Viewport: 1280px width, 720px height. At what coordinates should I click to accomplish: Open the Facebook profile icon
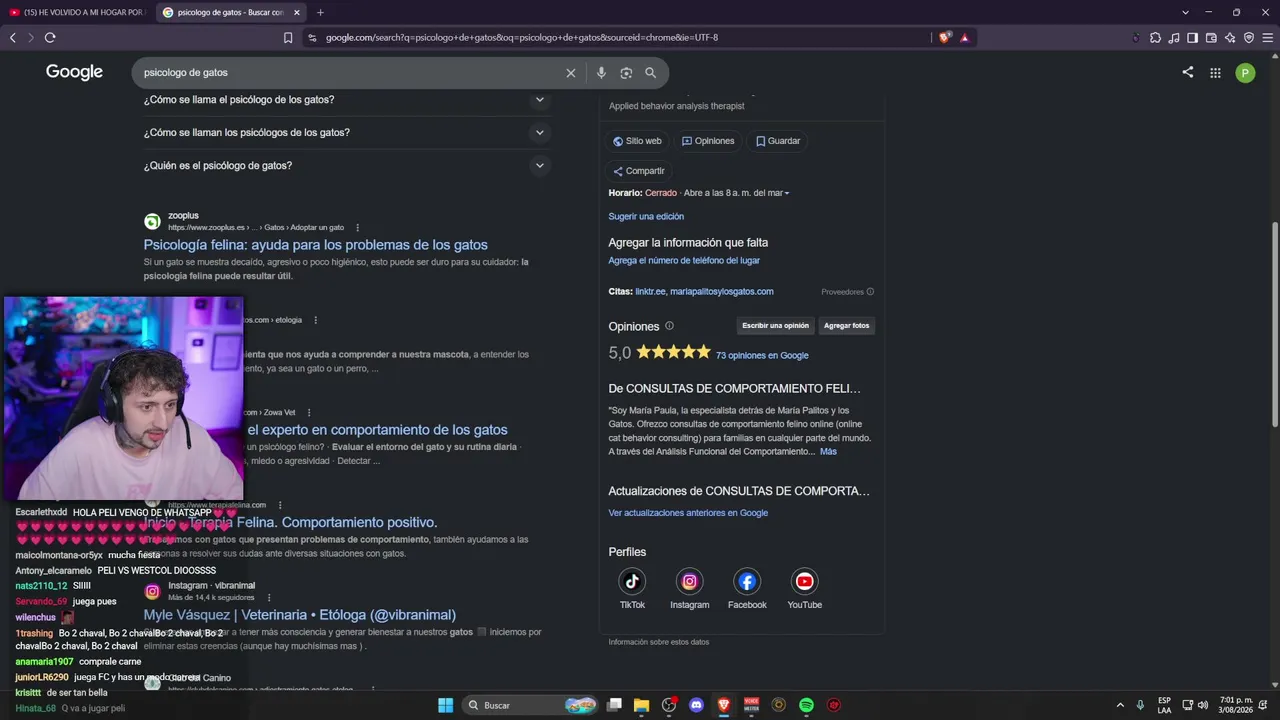point(747,581)
